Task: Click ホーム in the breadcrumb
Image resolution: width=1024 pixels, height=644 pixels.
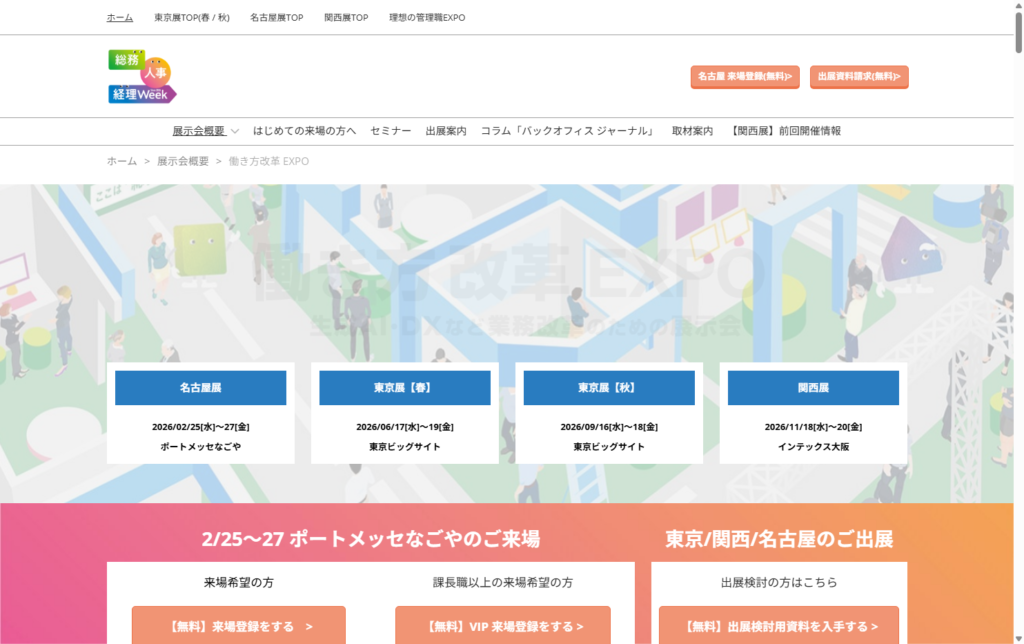Action: pyautogui.click(x=122, y=161)
